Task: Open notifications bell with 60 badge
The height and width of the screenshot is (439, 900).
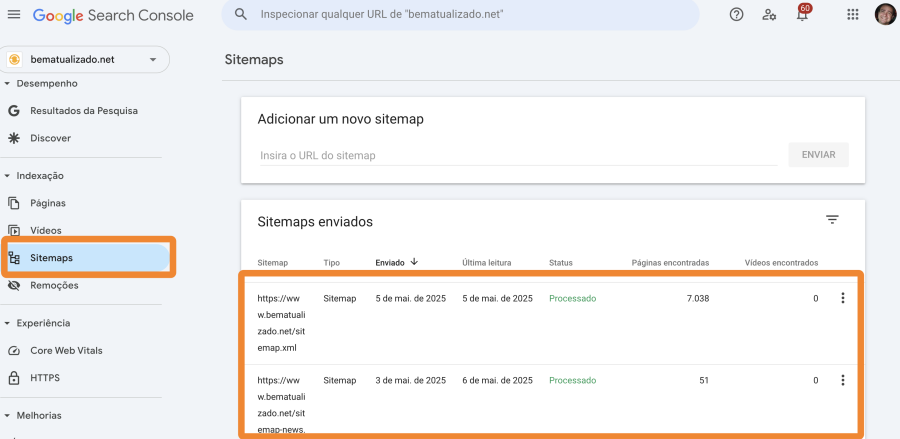Action: tap(802, 14)
